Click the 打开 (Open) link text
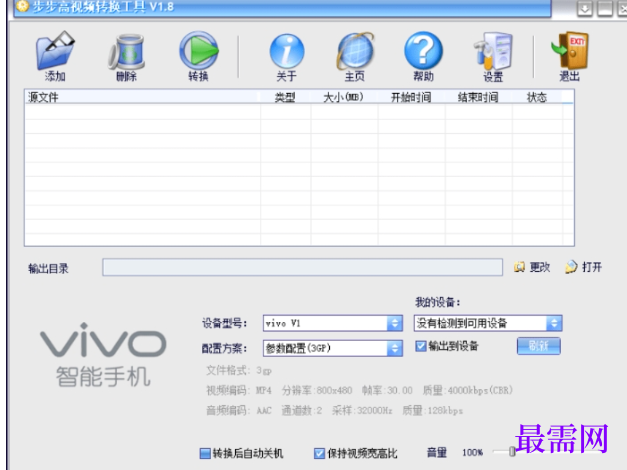This screenshot has height=470, width=627. tap(592, 267)
